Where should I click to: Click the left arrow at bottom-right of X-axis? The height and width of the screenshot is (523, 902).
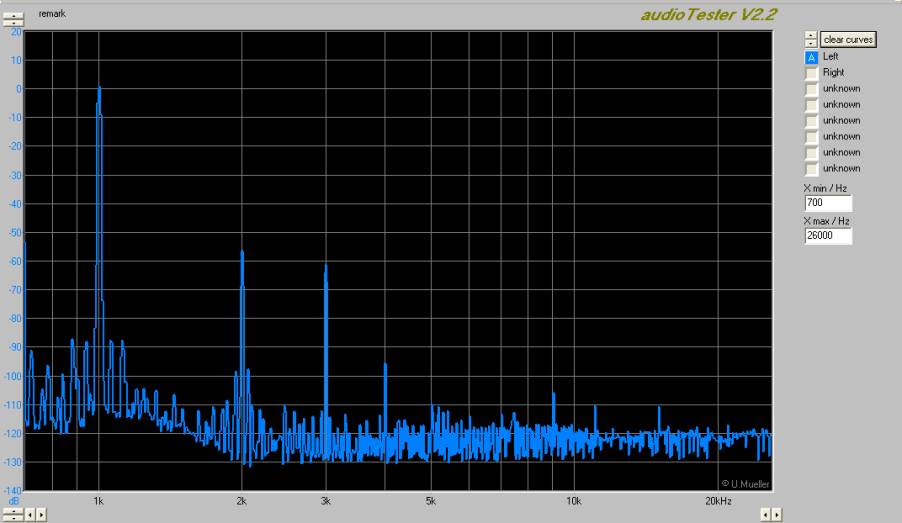click(765, 514)
